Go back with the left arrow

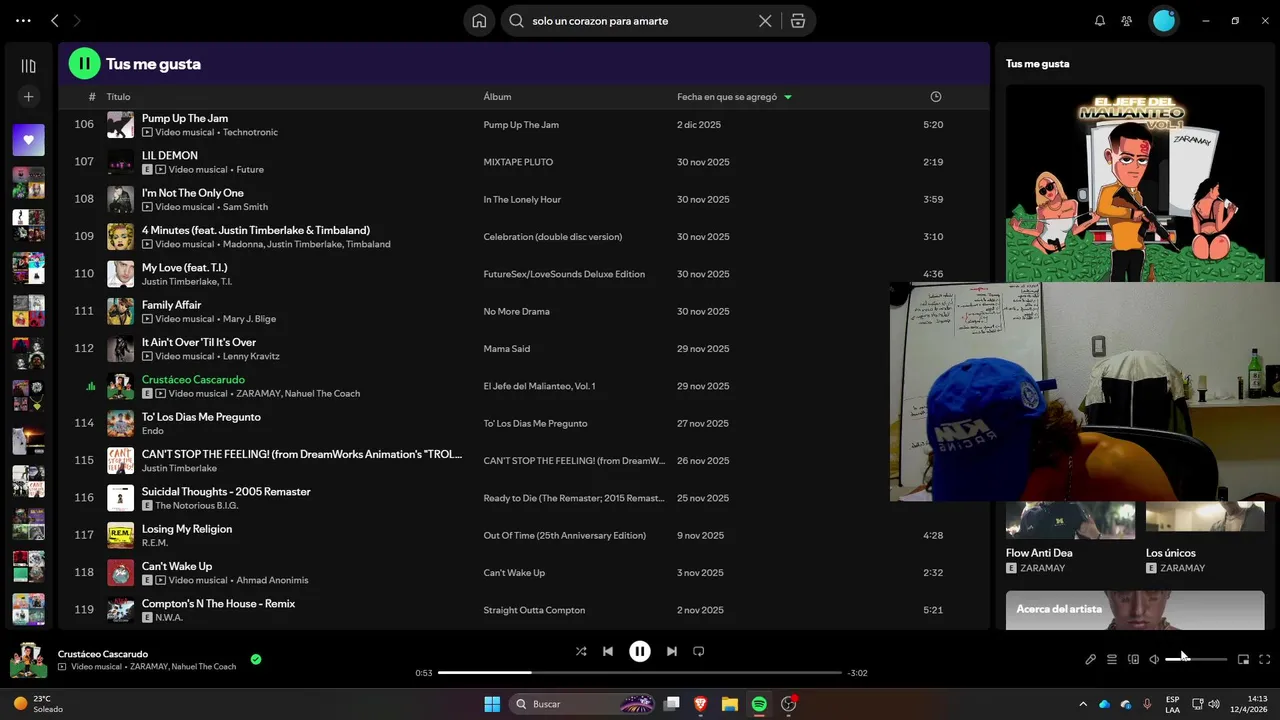click(55, 21)
